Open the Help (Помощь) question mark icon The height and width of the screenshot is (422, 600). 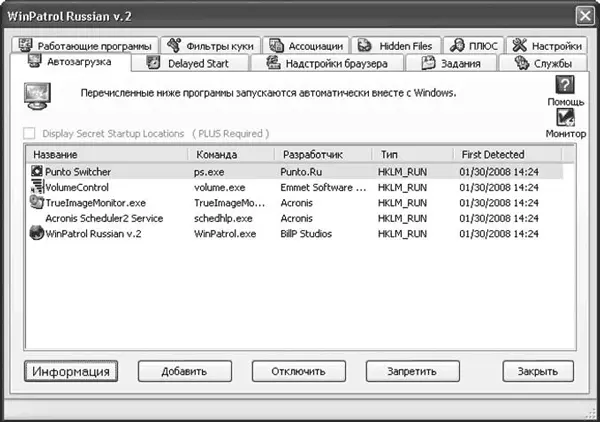[x=565, y=85]
